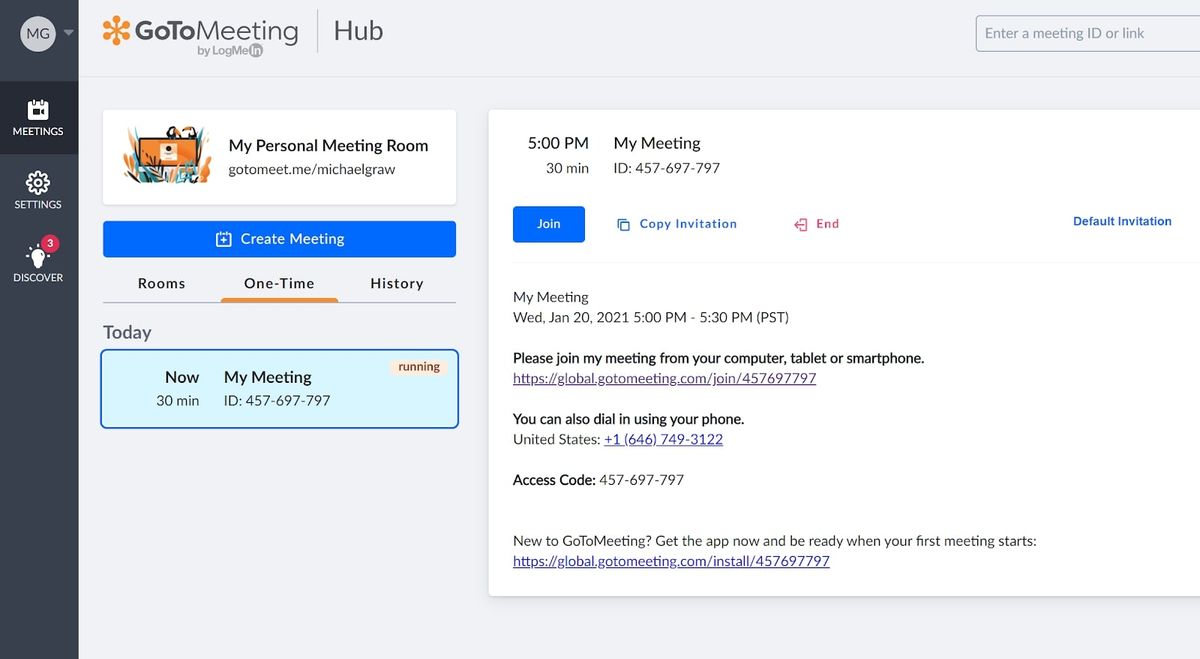Image resolution: width=1200 pixels, height=659 pixels.
Task: Open the MG profile avatar
Action: (x=37, y=32)
